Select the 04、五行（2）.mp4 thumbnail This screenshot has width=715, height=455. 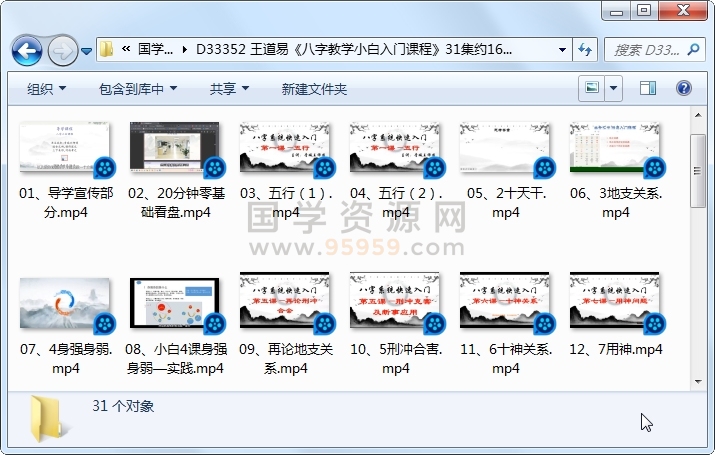coord(395,147)
